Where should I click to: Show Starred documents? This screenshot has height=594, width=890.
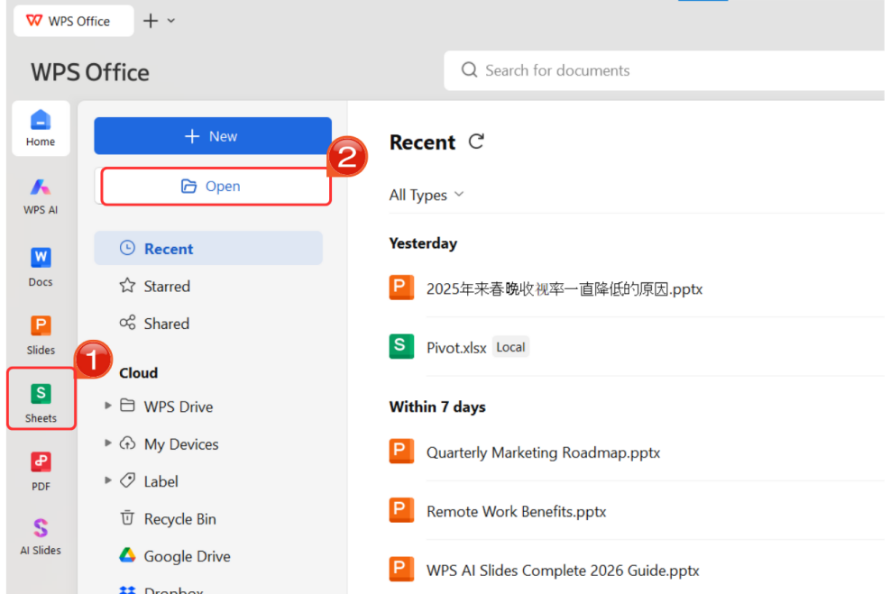155,286
